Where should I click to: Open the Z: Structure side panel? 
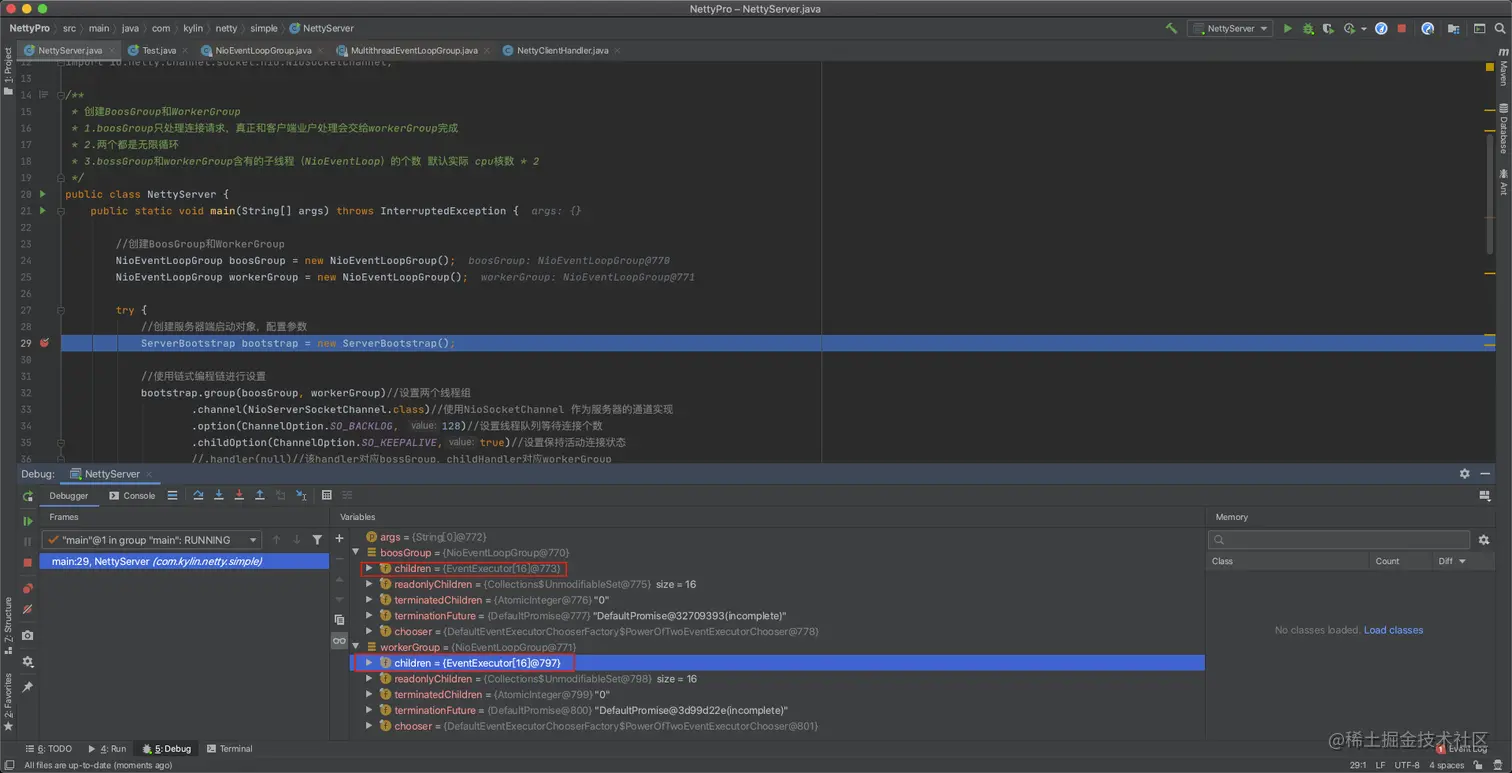(7, 624)
